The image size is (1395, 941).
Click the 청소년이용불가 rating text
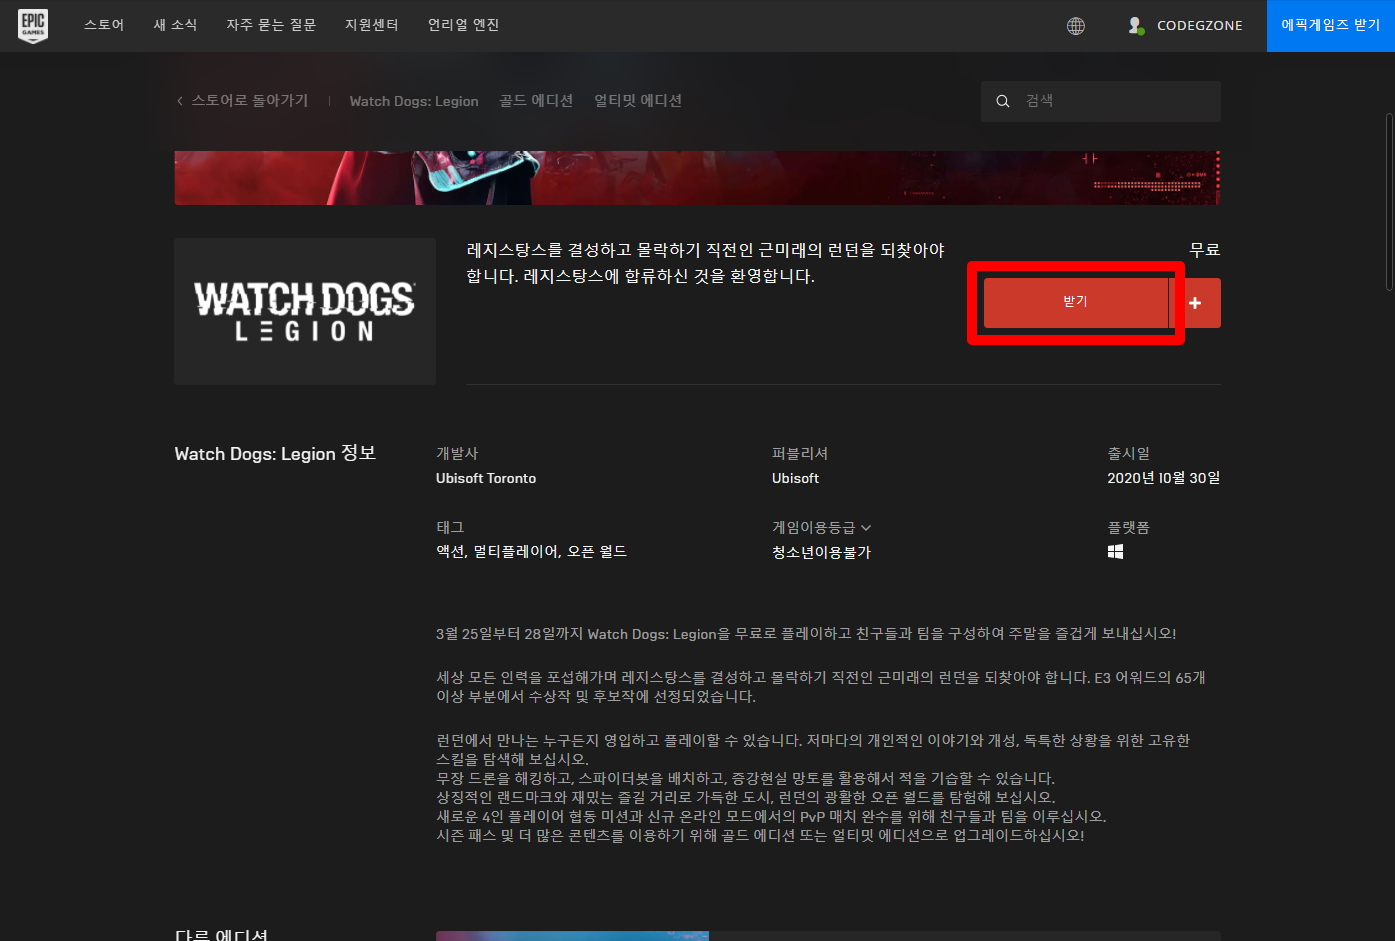(x=821, y=552)
